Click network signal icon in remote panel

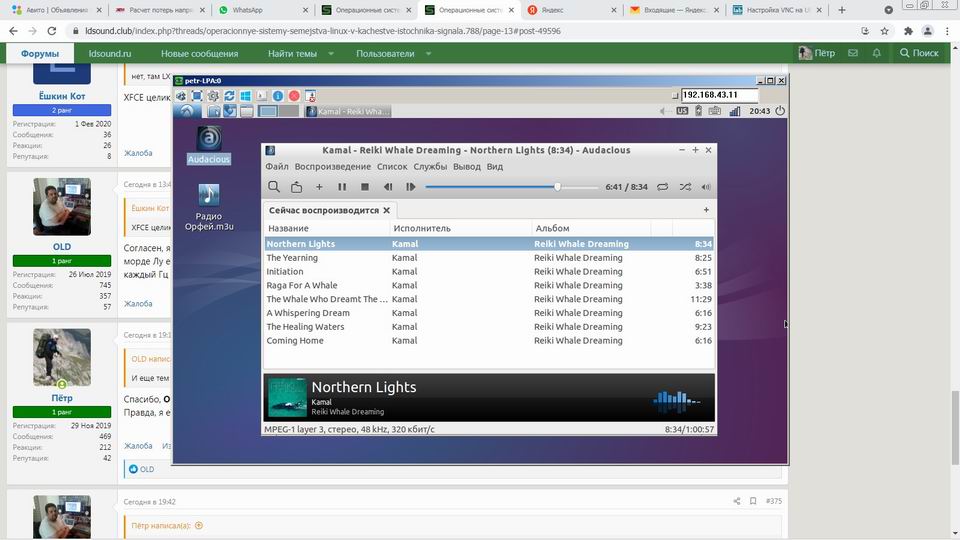(735, 111)
